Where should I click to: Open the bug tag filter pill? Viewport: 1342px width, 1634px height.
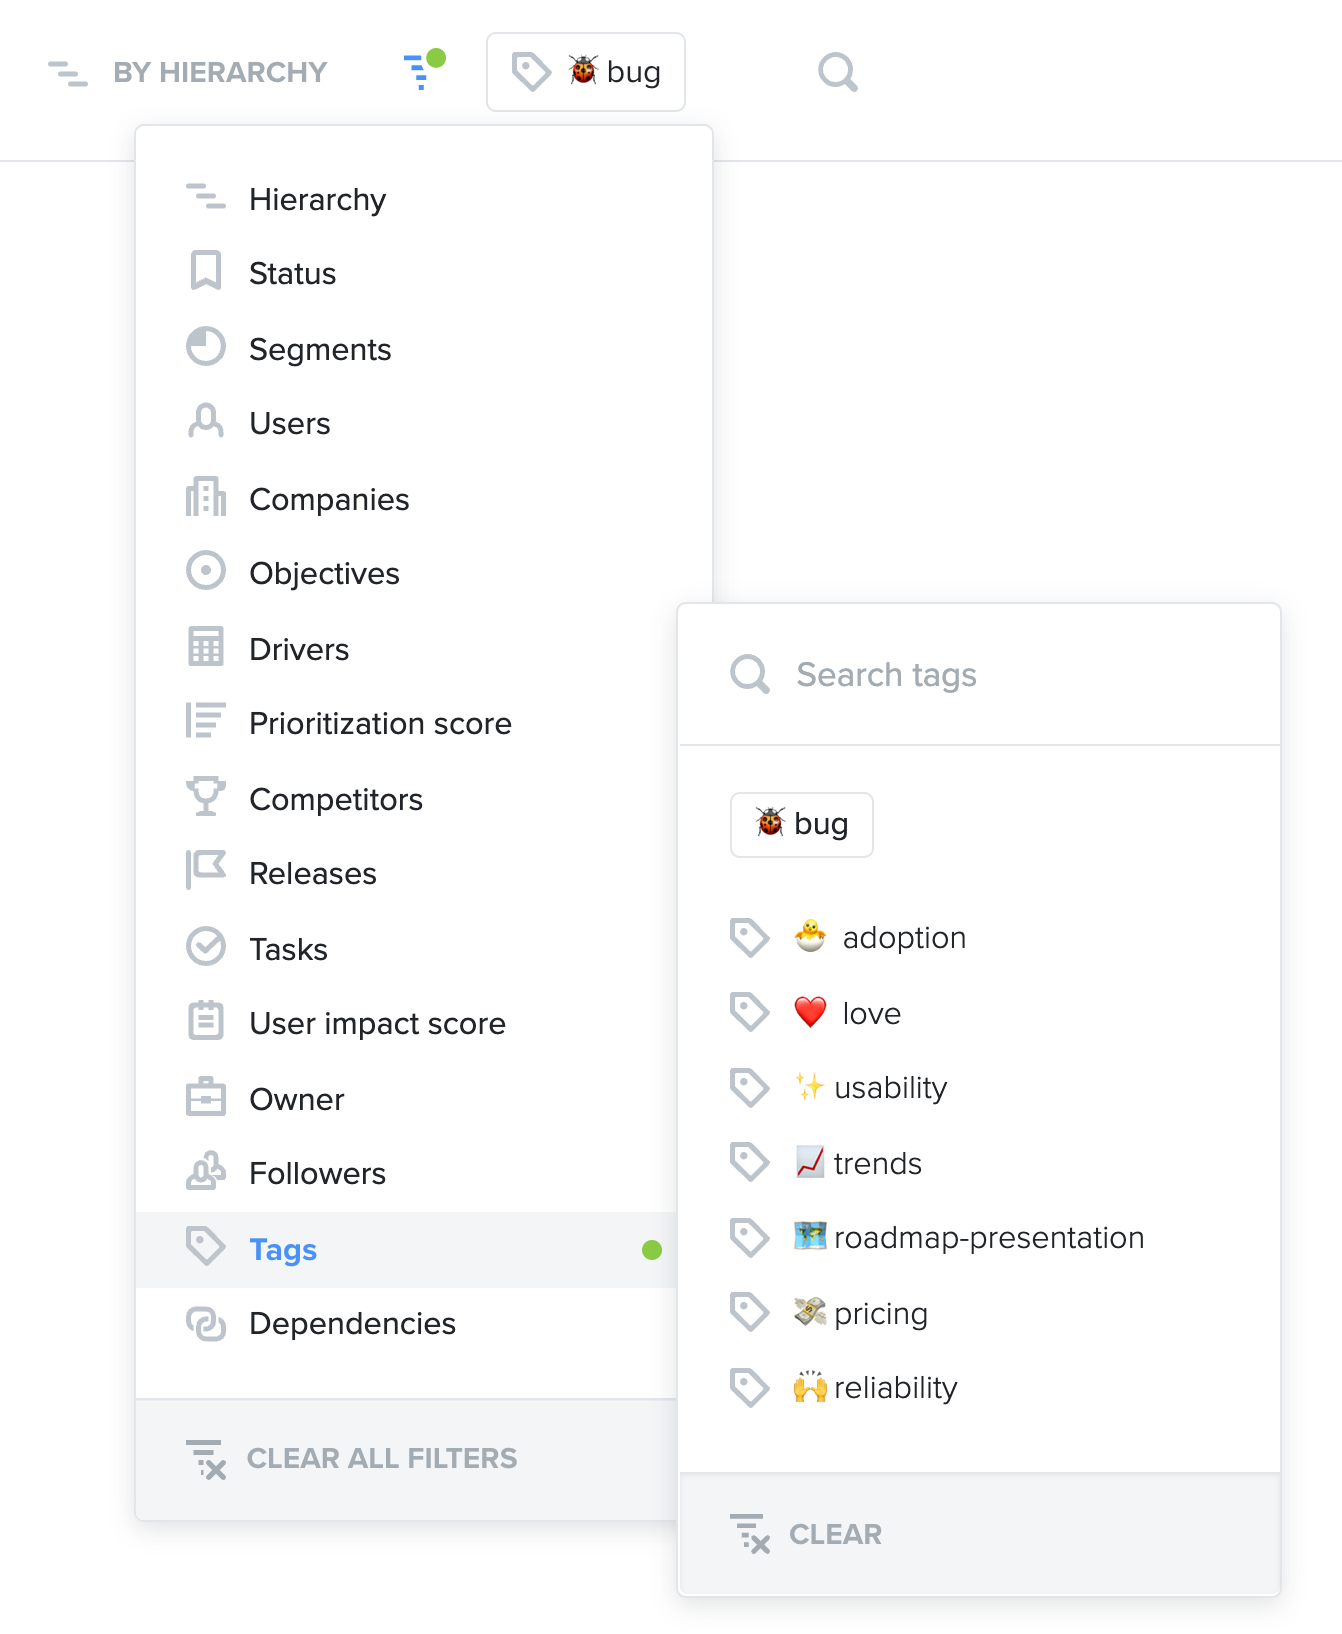[x=586, y=72]
